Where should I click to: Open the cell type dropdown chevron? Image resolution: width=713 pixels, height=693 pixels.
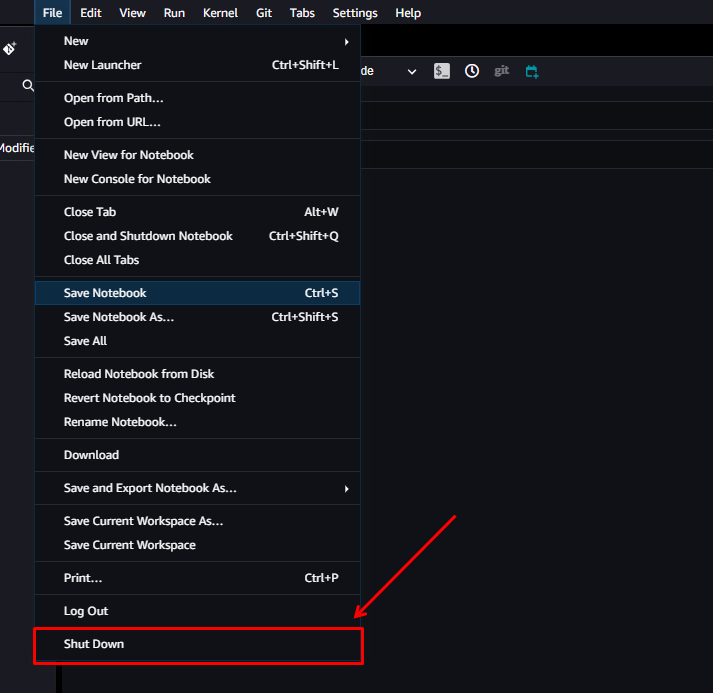[412, 71]
